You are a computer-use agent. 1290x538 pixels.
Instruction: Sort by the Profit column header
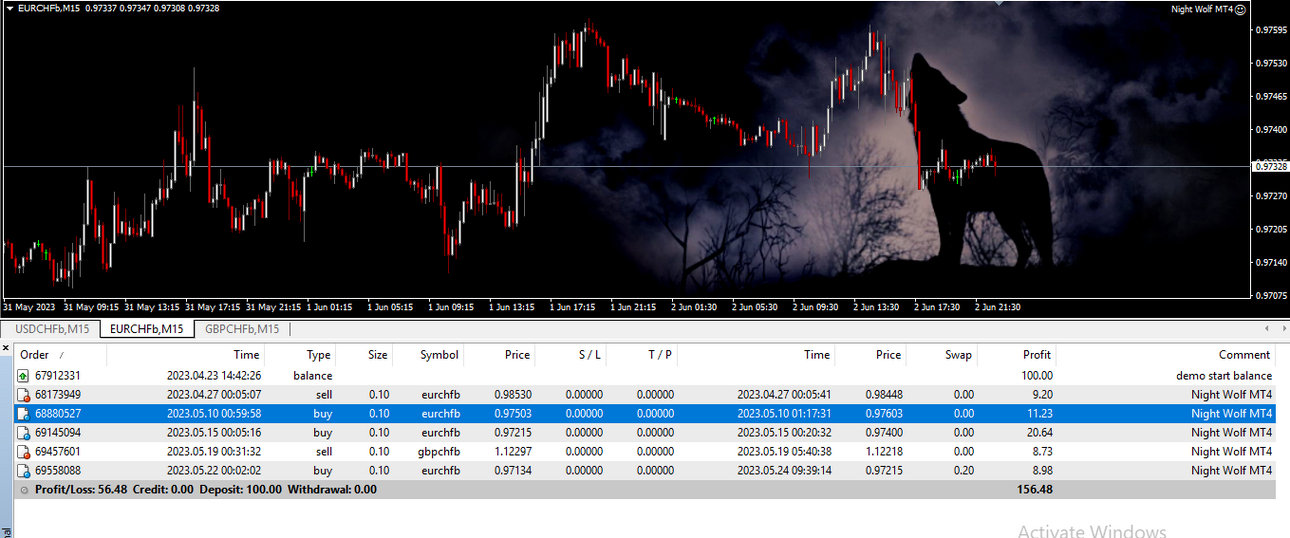1017,355
